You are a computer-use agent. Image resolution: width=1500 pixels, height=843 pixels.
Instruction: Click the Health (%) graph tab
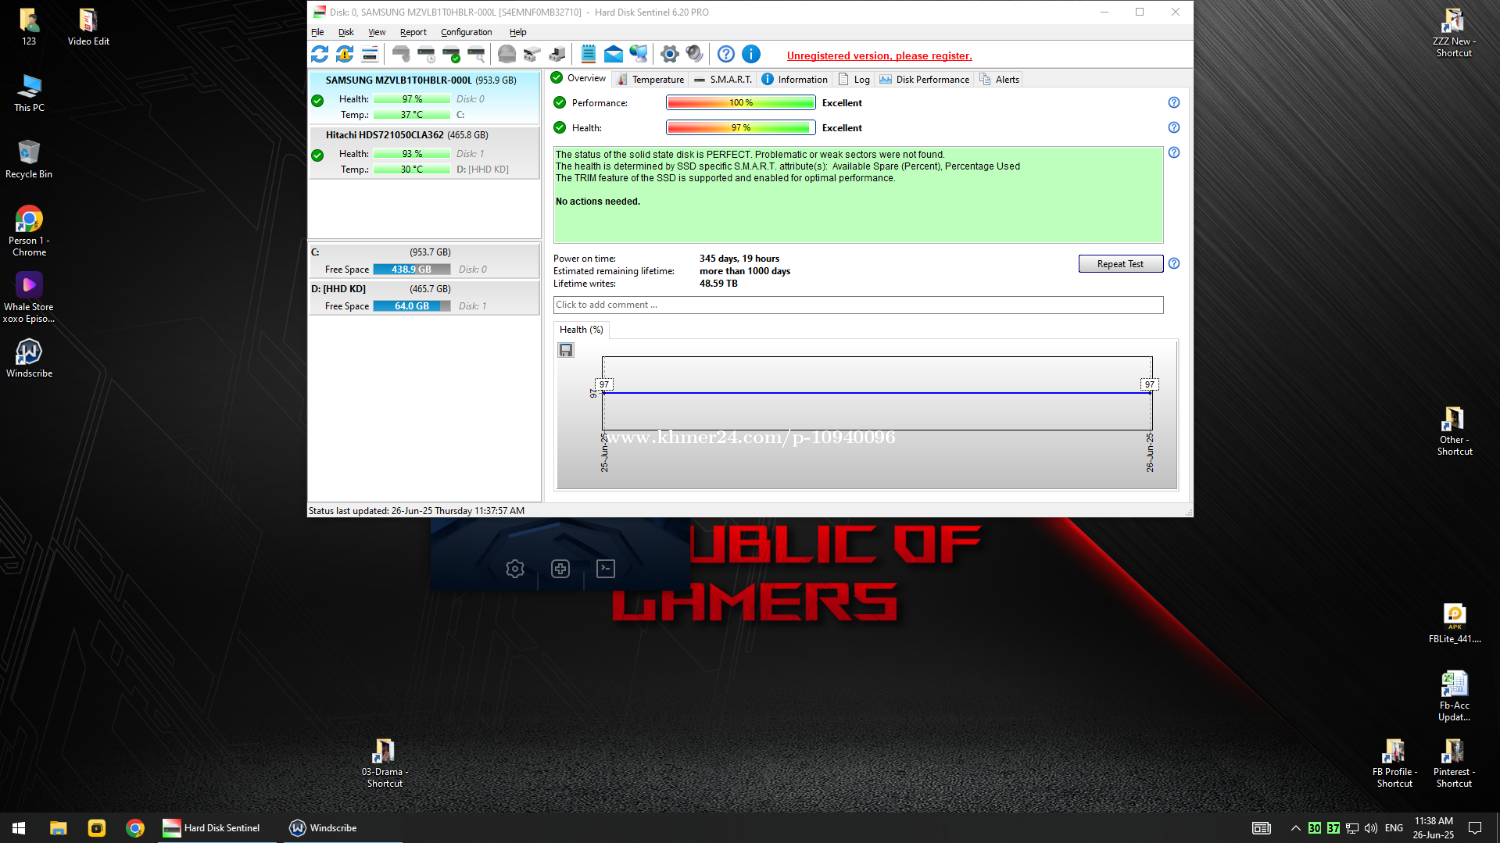pyautogui.click(x=581, y=330)
